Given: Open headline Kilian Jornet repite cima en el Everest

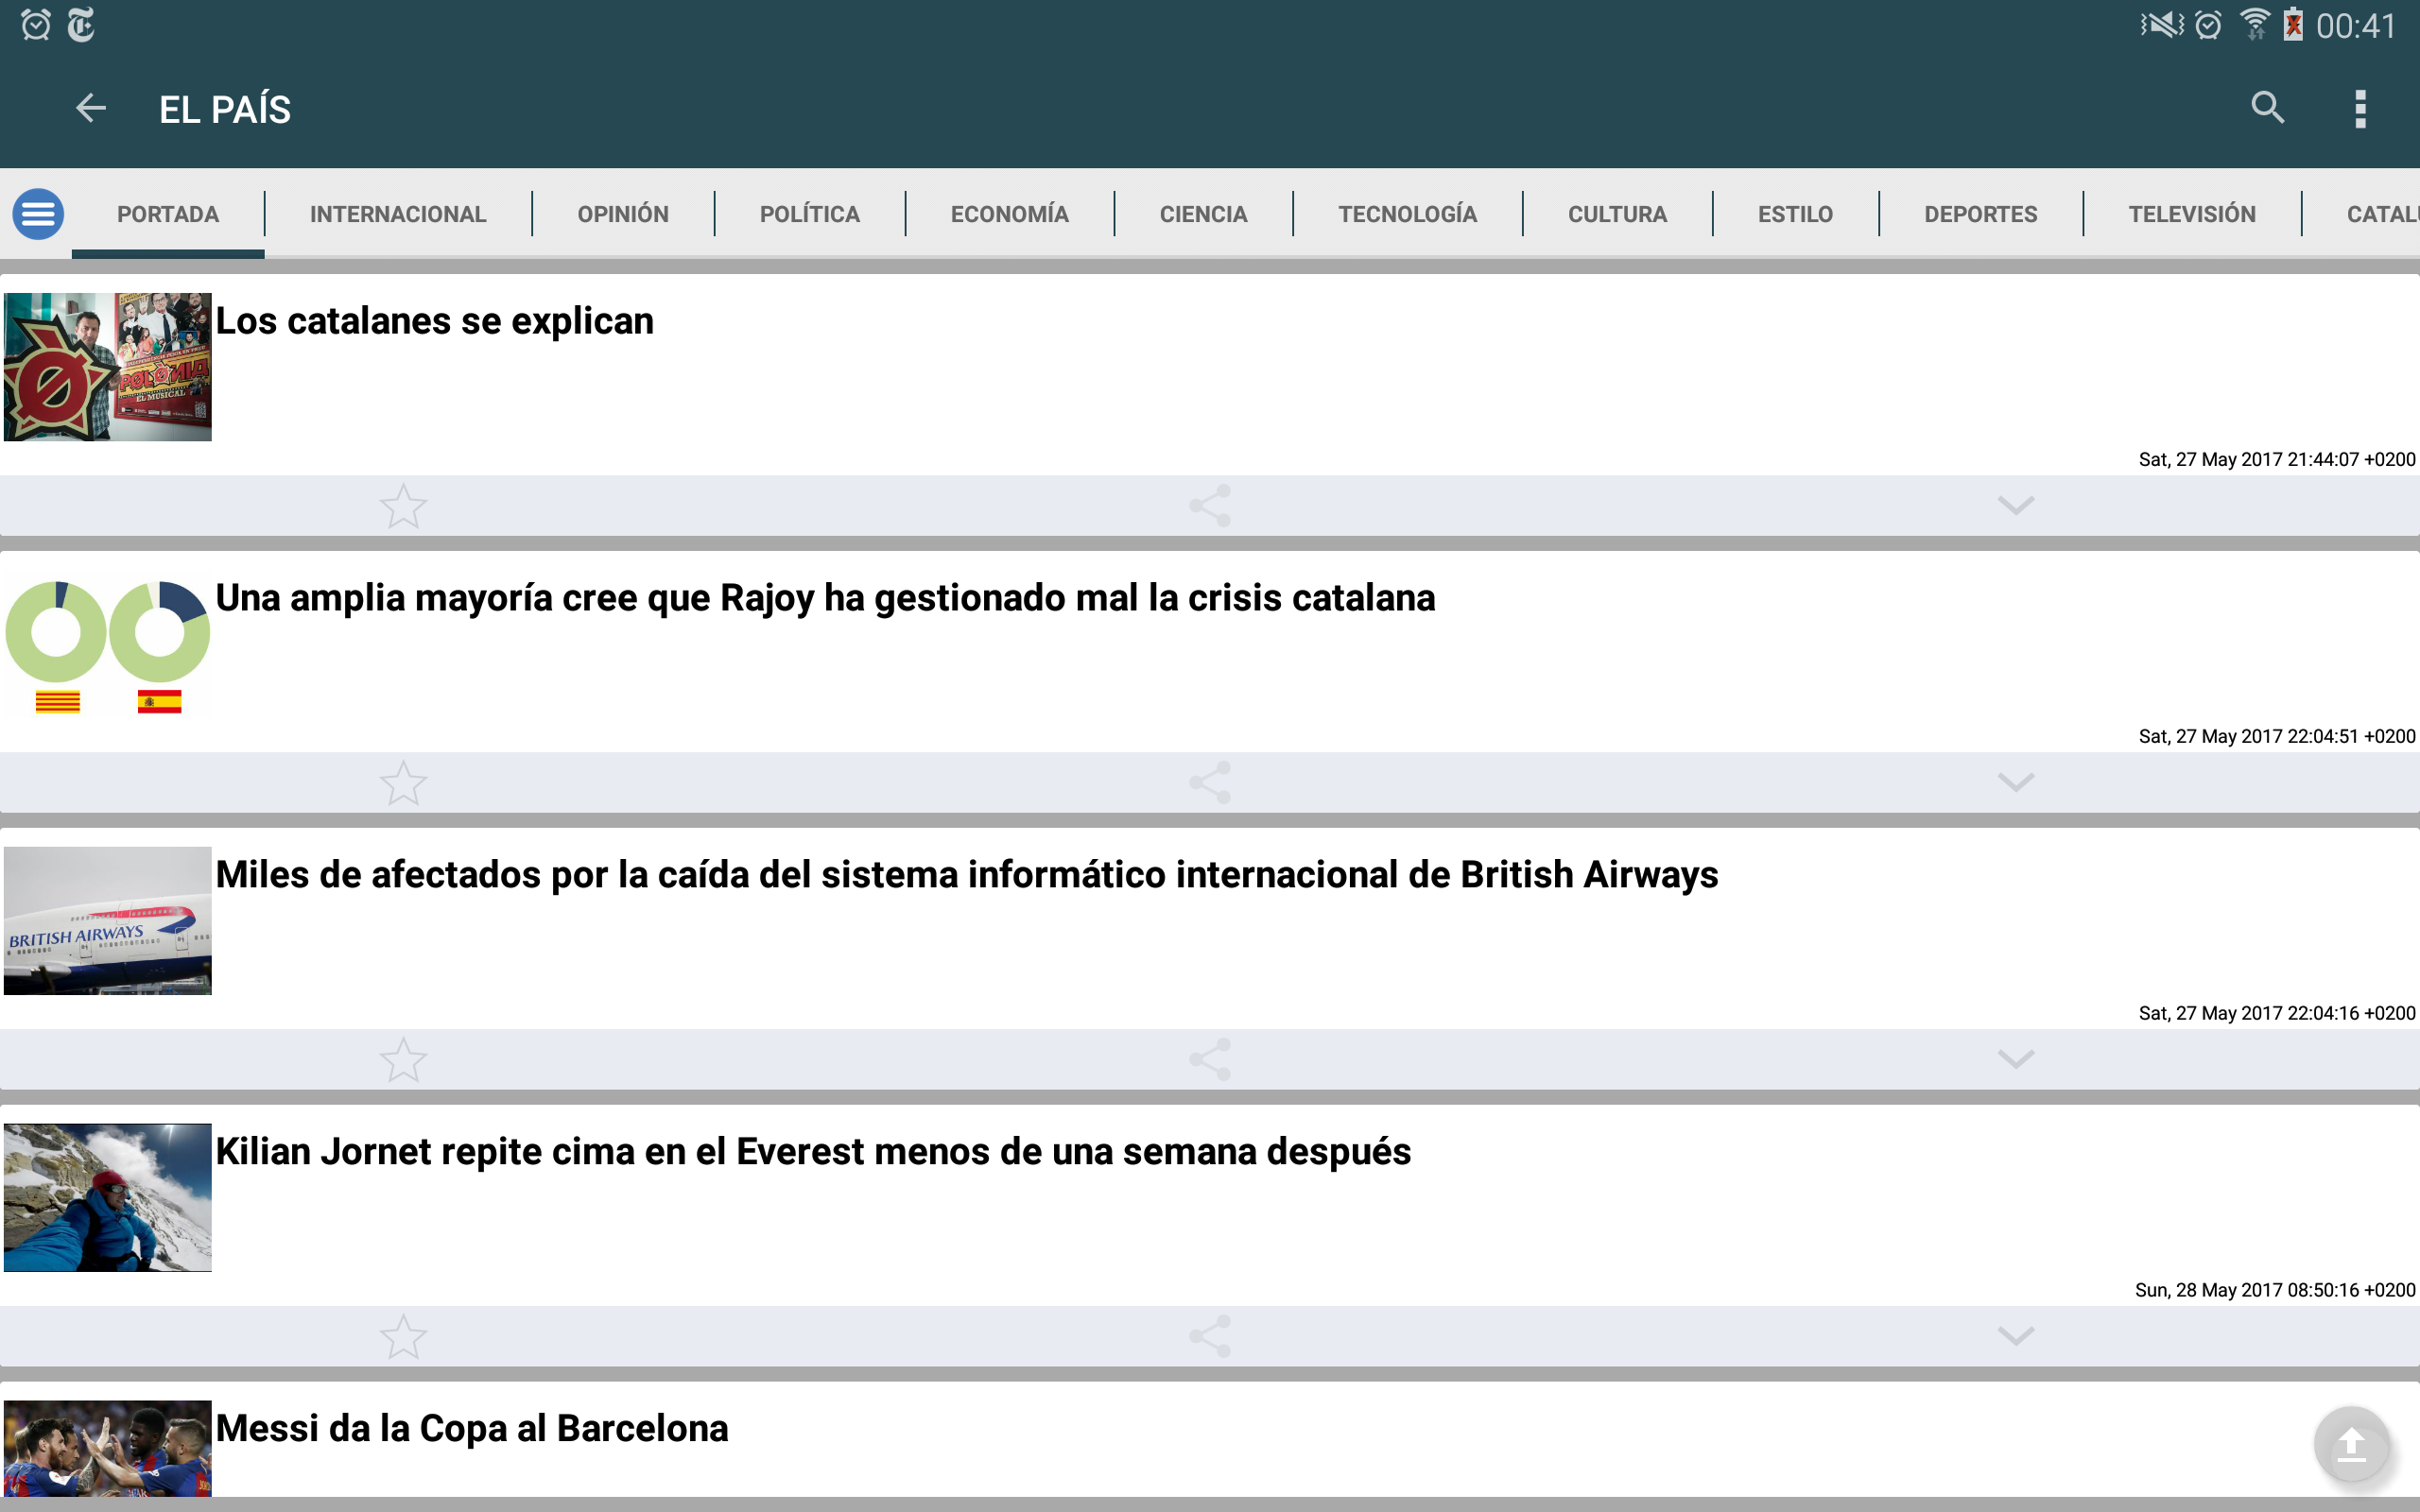Looking at the screenshot, I should [x=812, y=1152].
